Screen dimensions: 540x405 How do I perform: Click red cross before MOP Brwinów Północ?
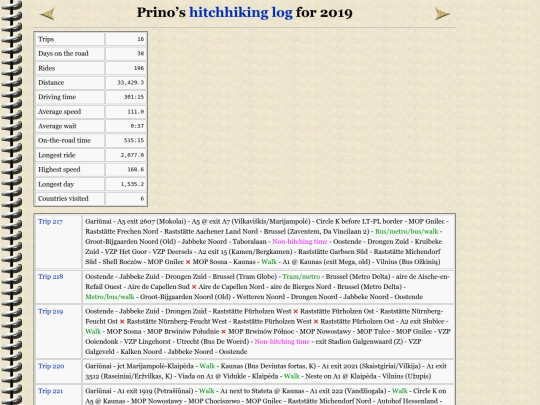coord(224,332)
